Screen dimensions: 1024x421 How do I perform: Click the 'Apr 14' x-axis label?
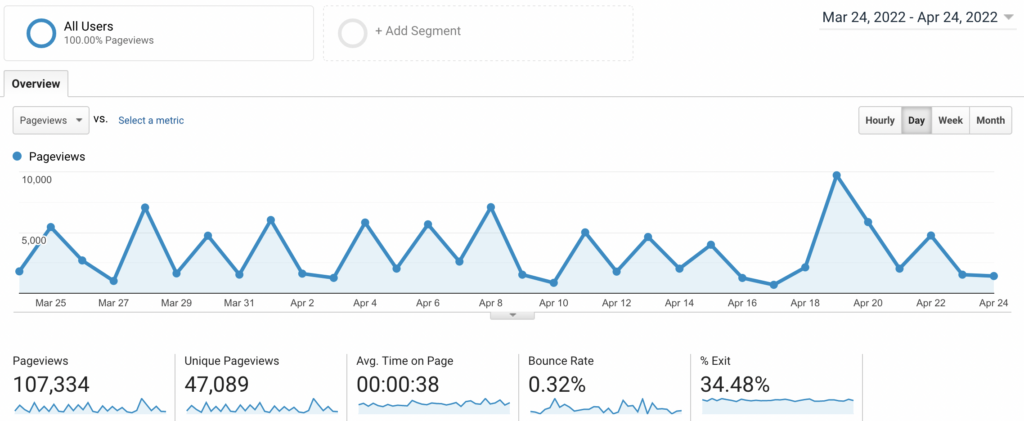[x=679, y=304]
